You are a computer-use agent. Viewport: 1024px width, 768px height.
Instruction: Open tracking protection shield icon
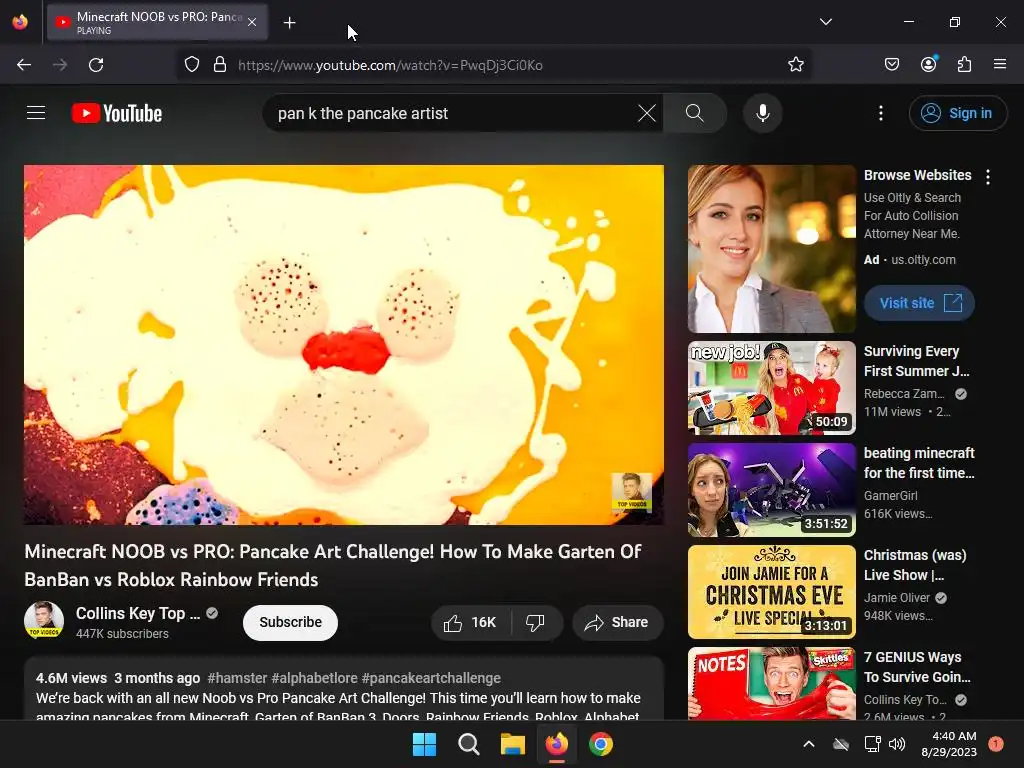191,65
